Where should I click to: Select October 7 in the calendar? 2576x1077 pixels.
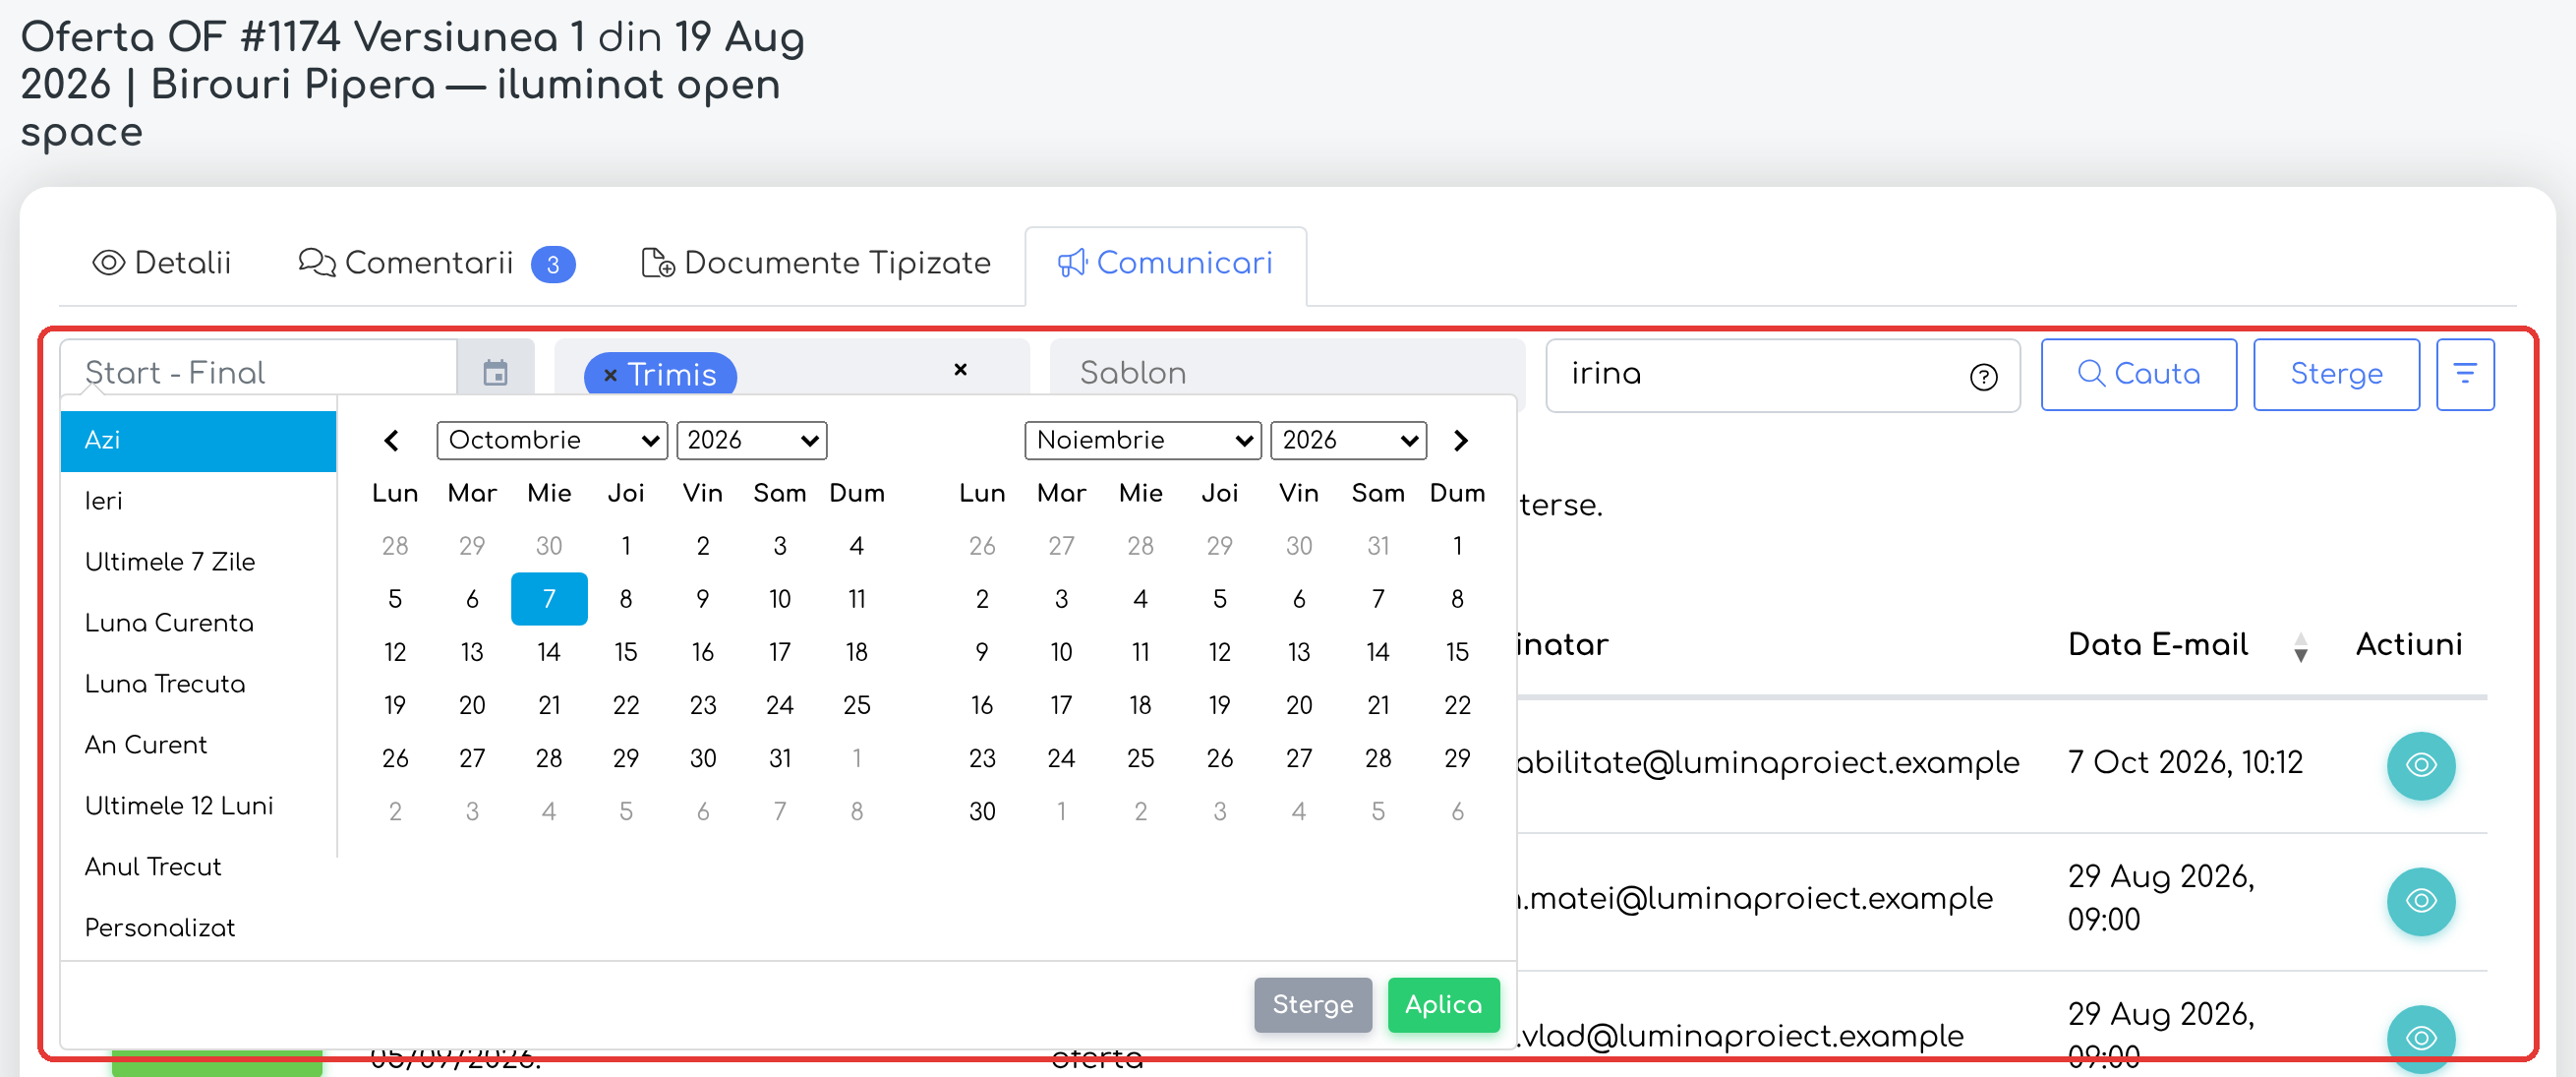tap(549, 599)
